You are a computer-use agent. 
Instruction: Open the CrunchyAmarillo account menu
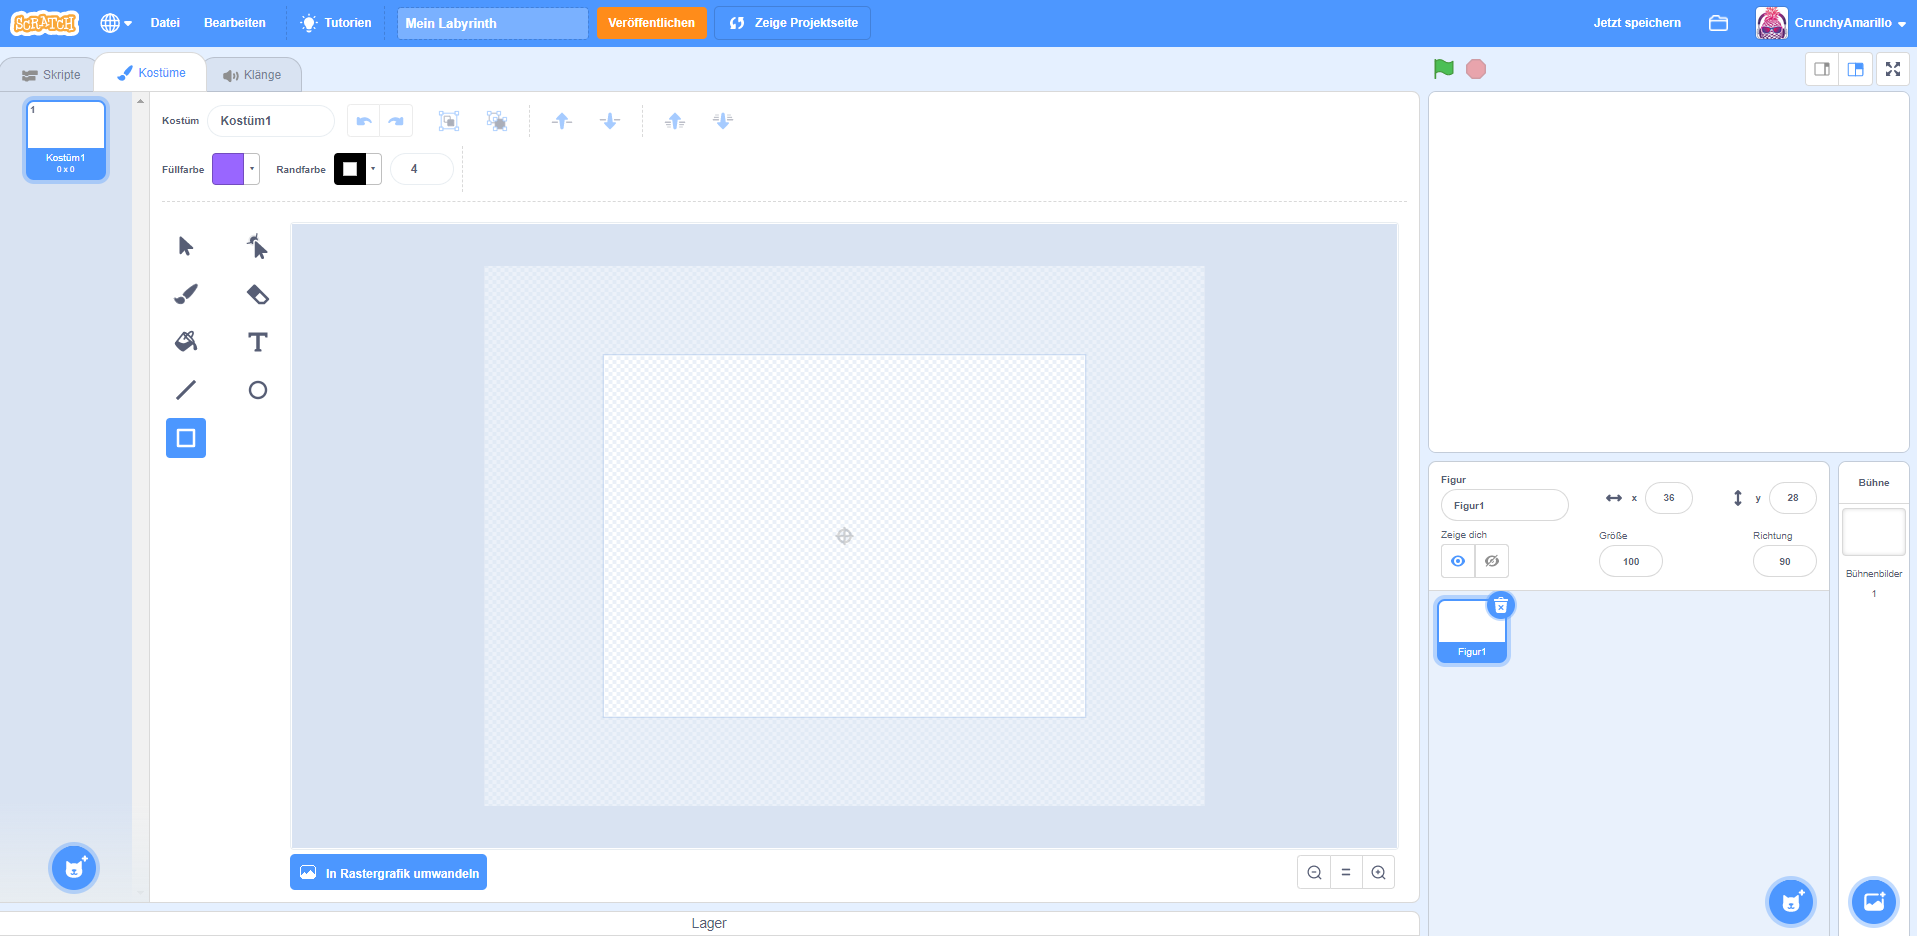[1831, 23]
